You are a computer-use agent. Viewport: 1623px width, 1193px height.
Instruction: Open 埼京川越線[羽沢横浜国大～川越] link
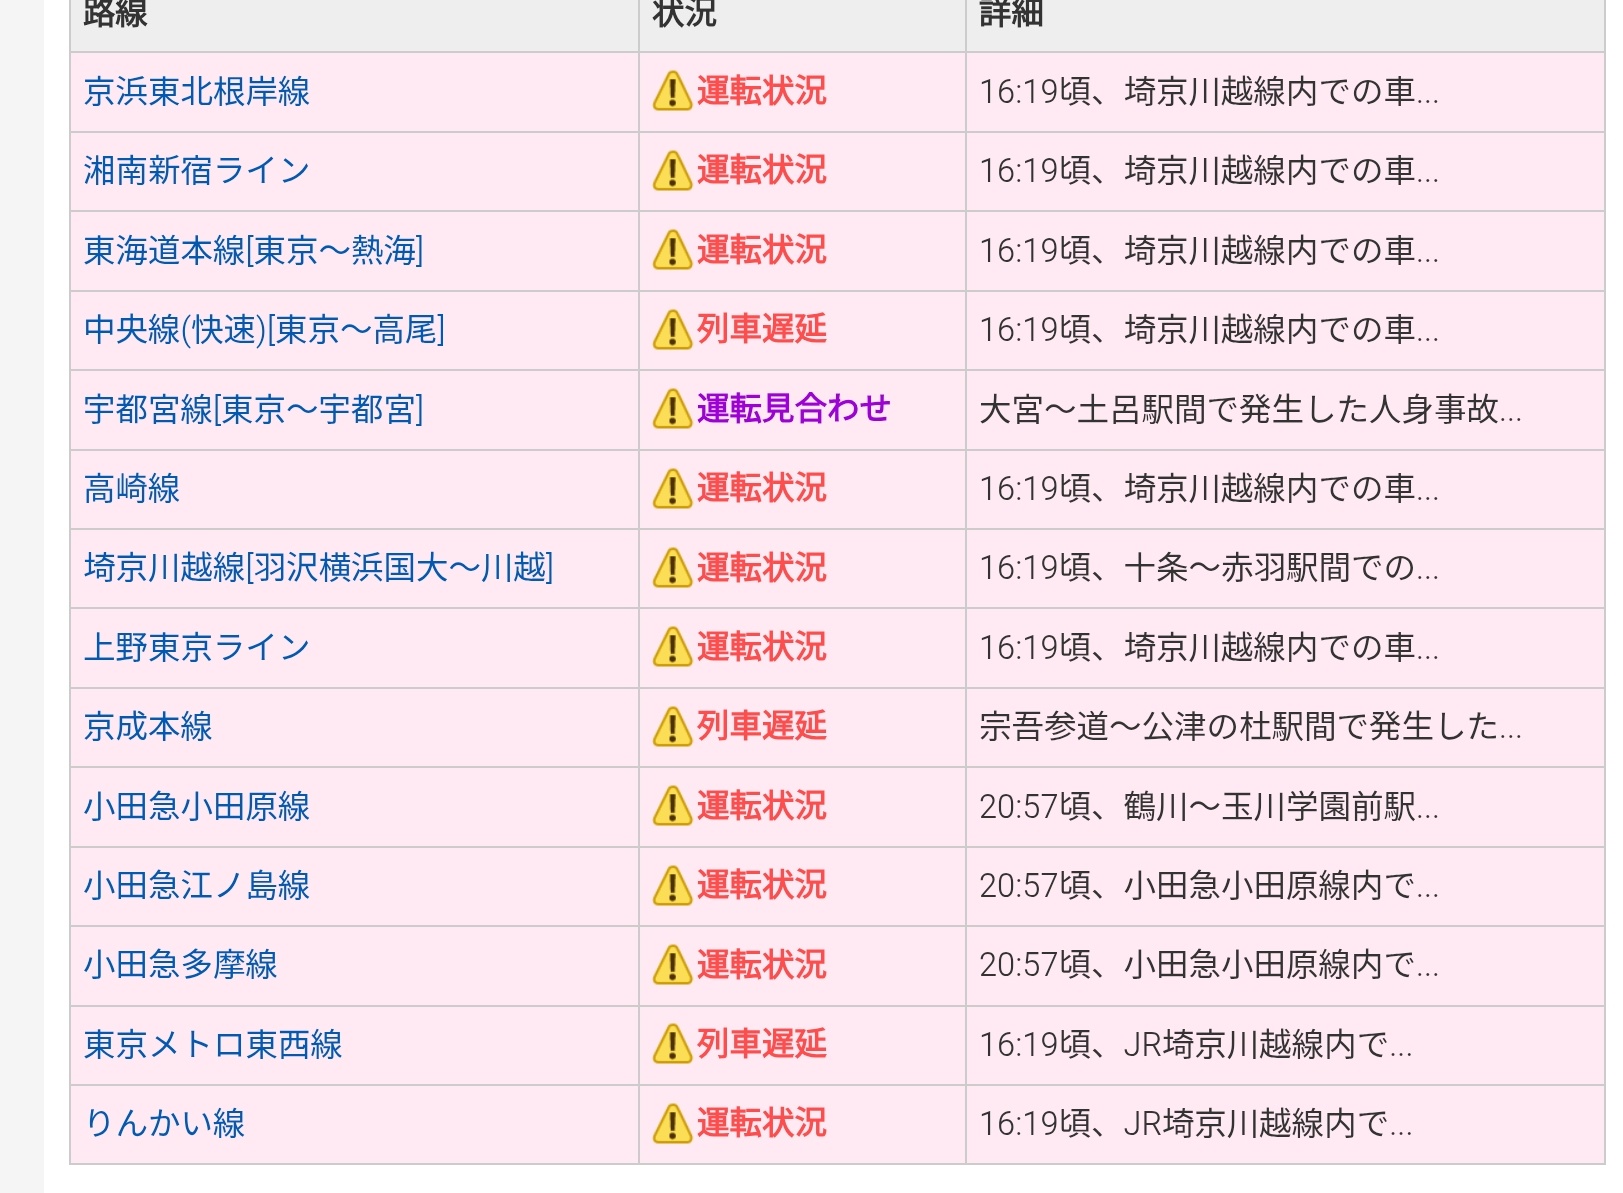coord(318,568)
